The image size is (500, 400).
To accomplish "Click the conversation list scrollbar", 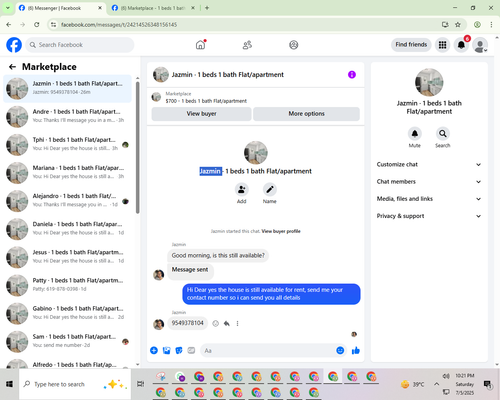I will [x=138, y=147].
